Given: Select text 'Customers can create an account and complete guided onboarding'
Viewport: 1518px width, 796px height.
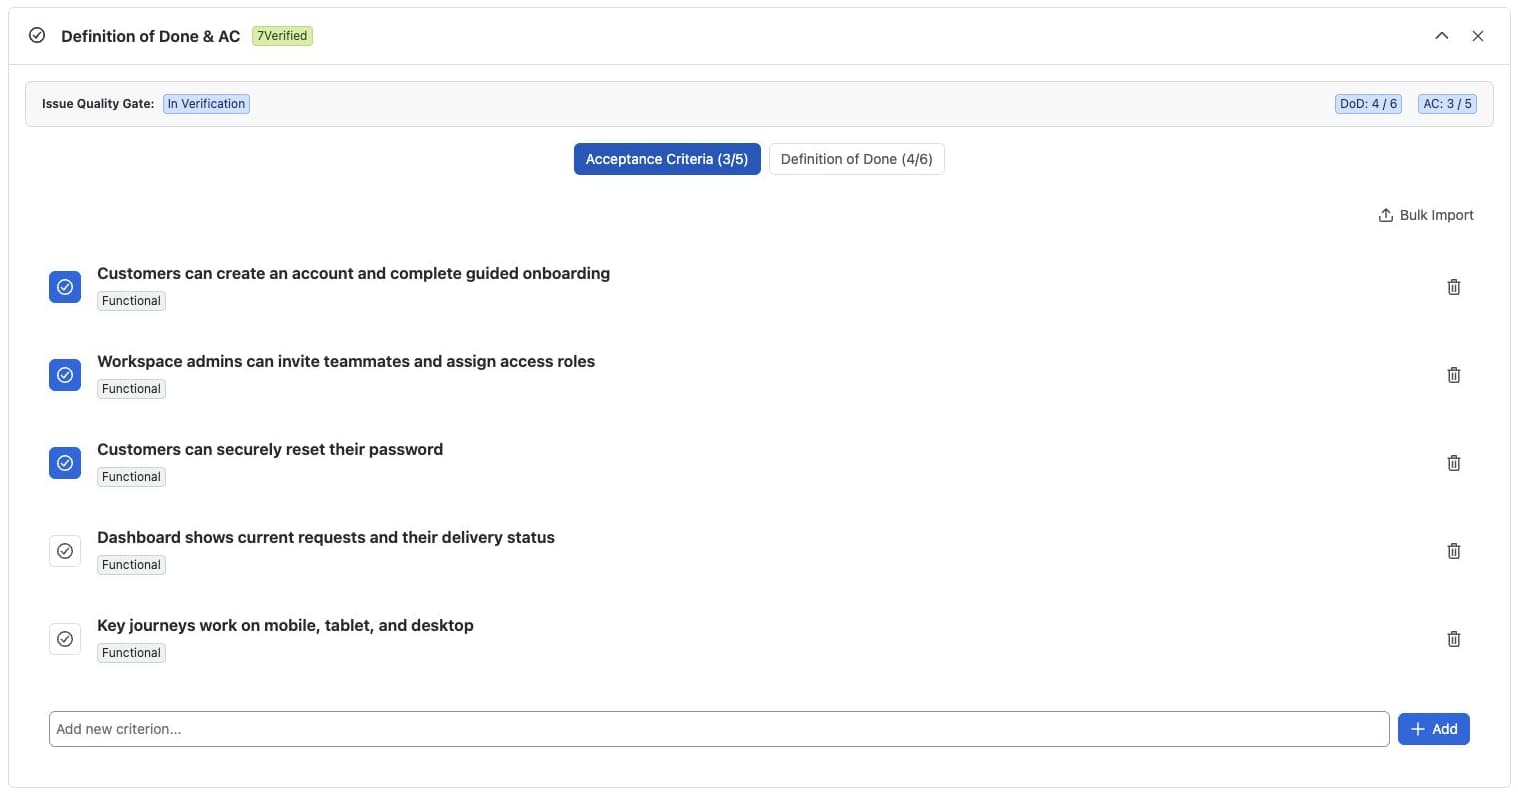Looking at the screenshot, I should pyautogui.click(x=353, y=273).
